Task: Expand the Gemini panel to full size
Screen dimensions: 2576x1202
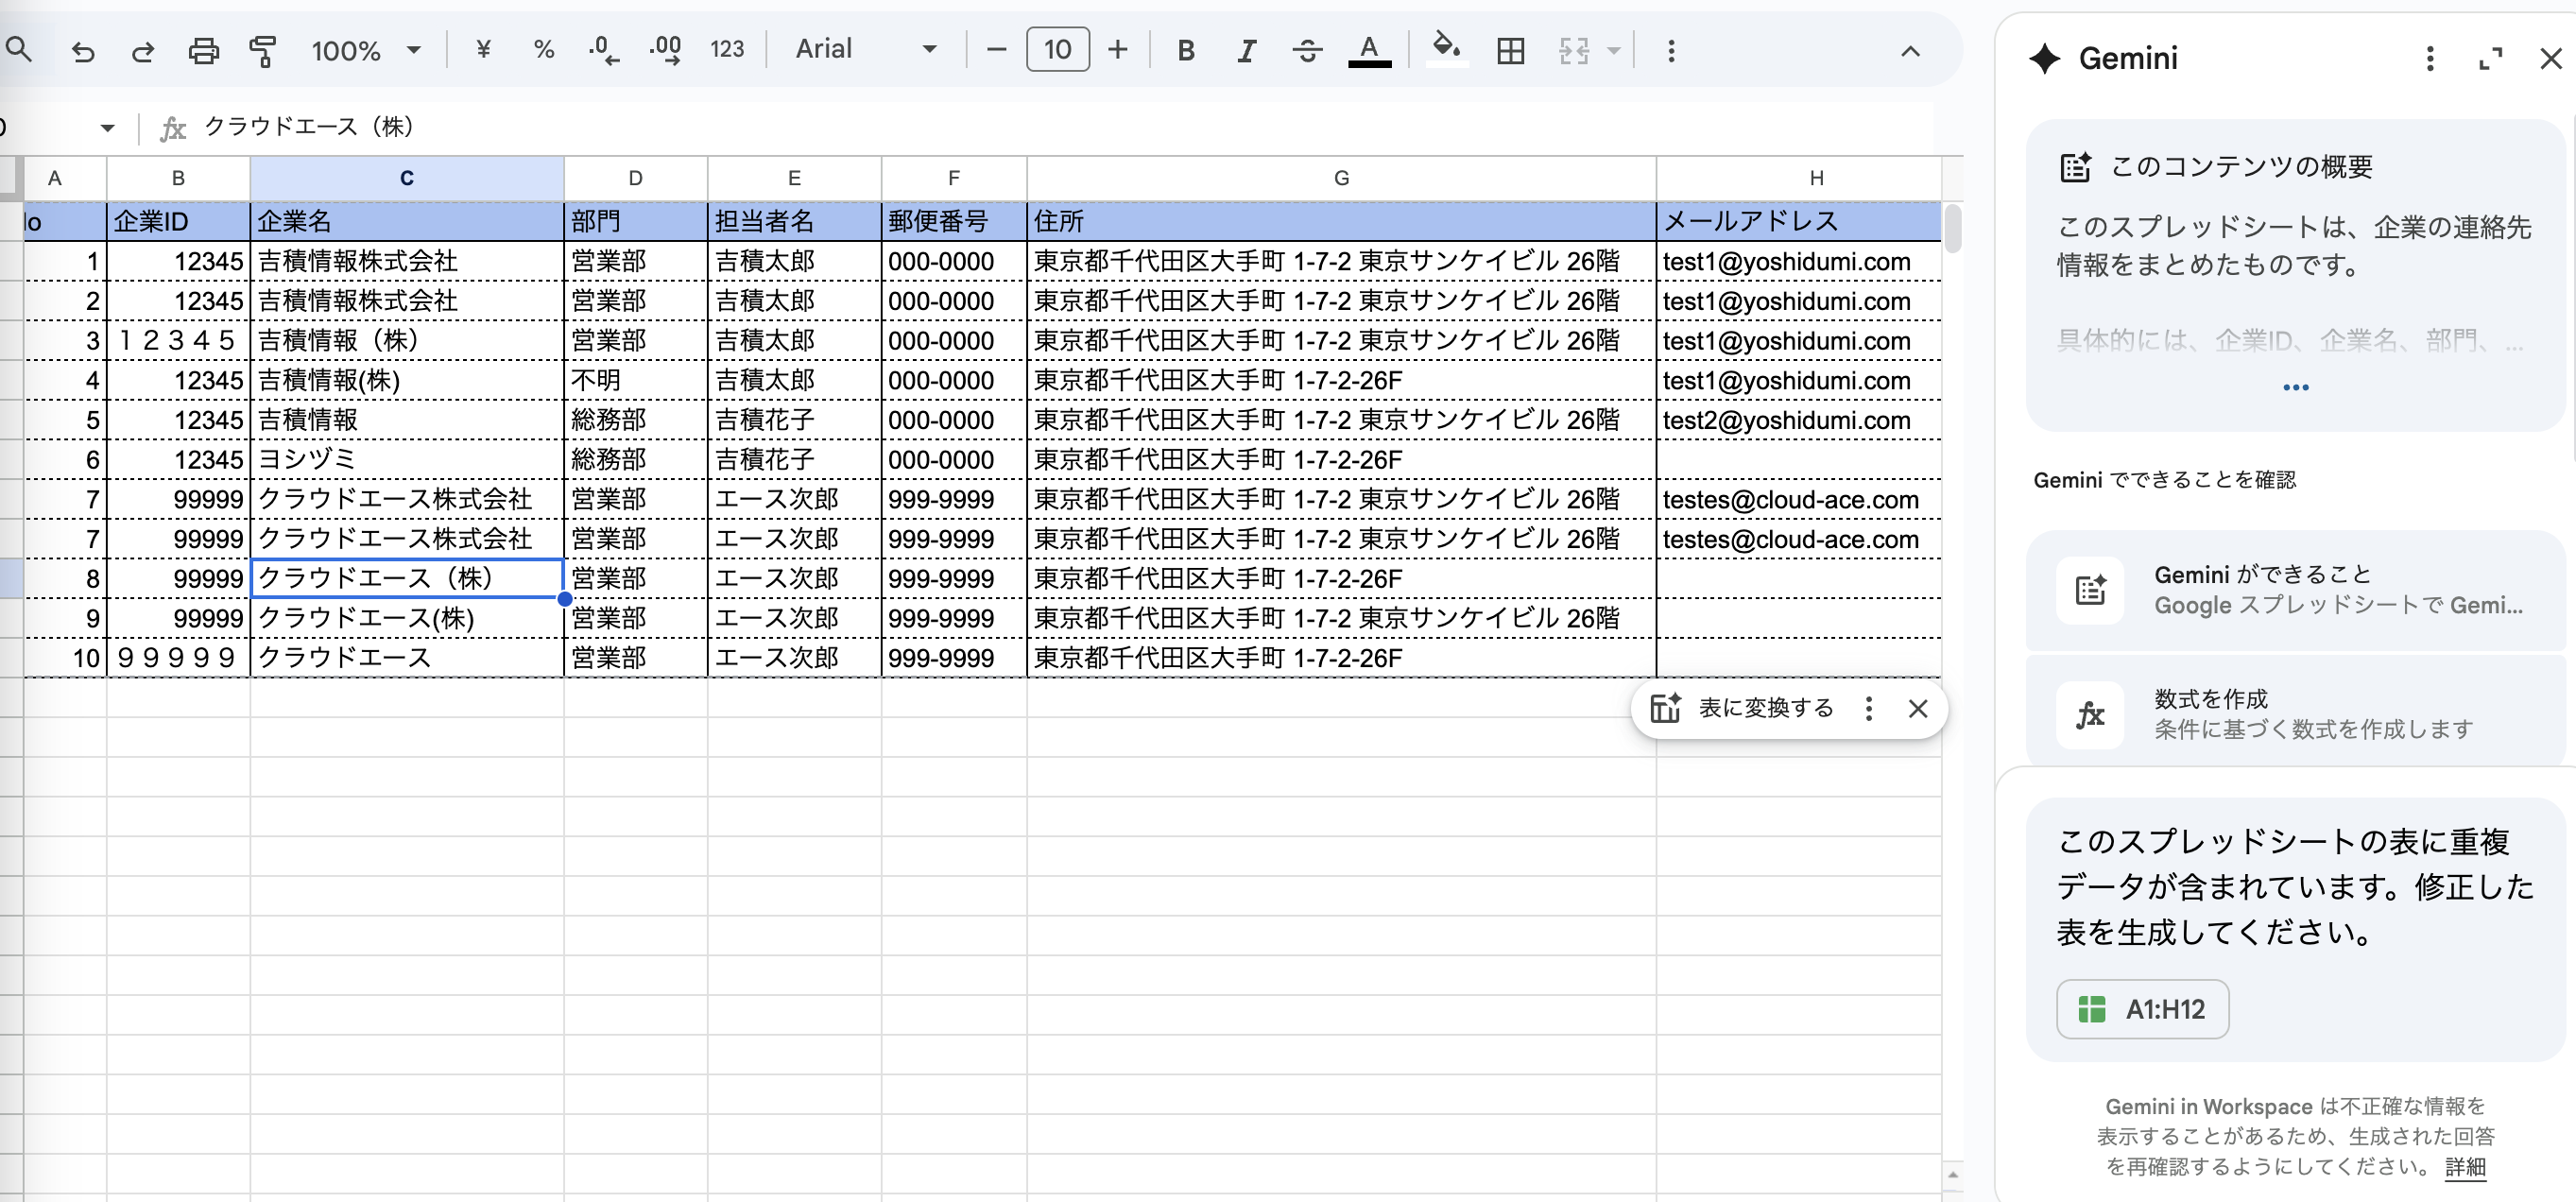Action: 2490,59
